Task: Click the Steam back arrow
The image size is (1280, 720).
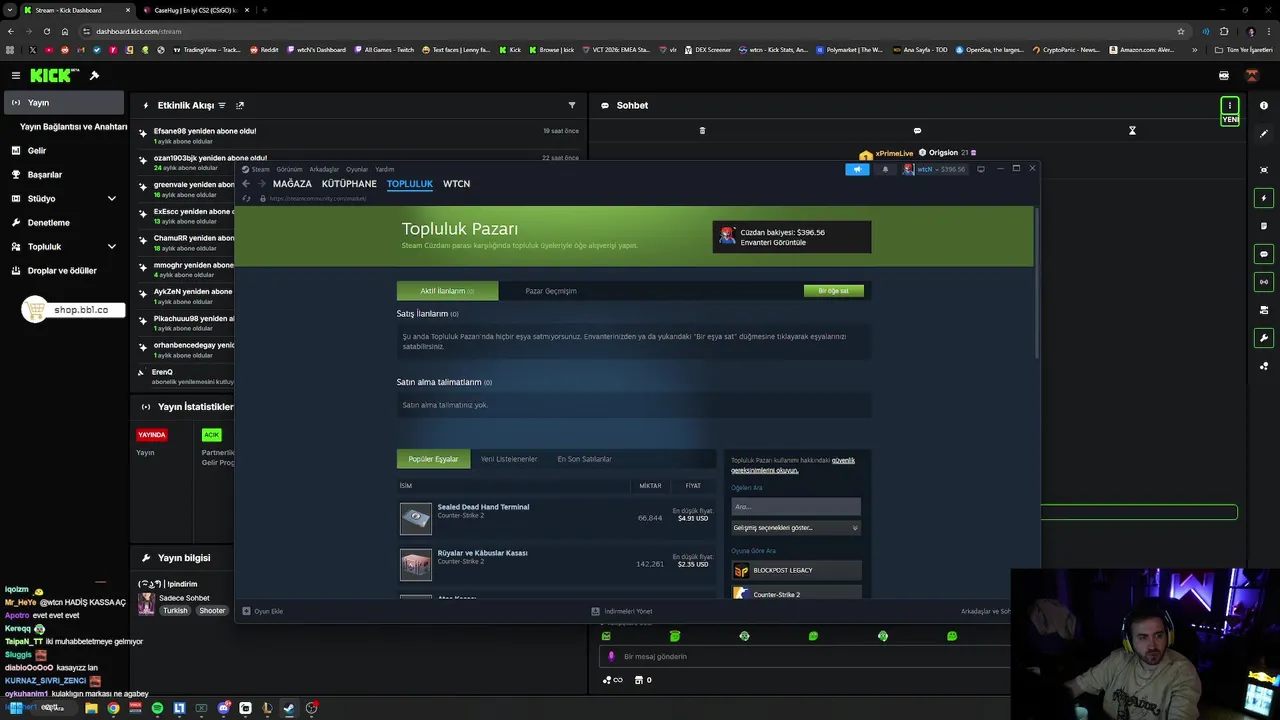Action: pyautogui.click(x=246, y=184)
